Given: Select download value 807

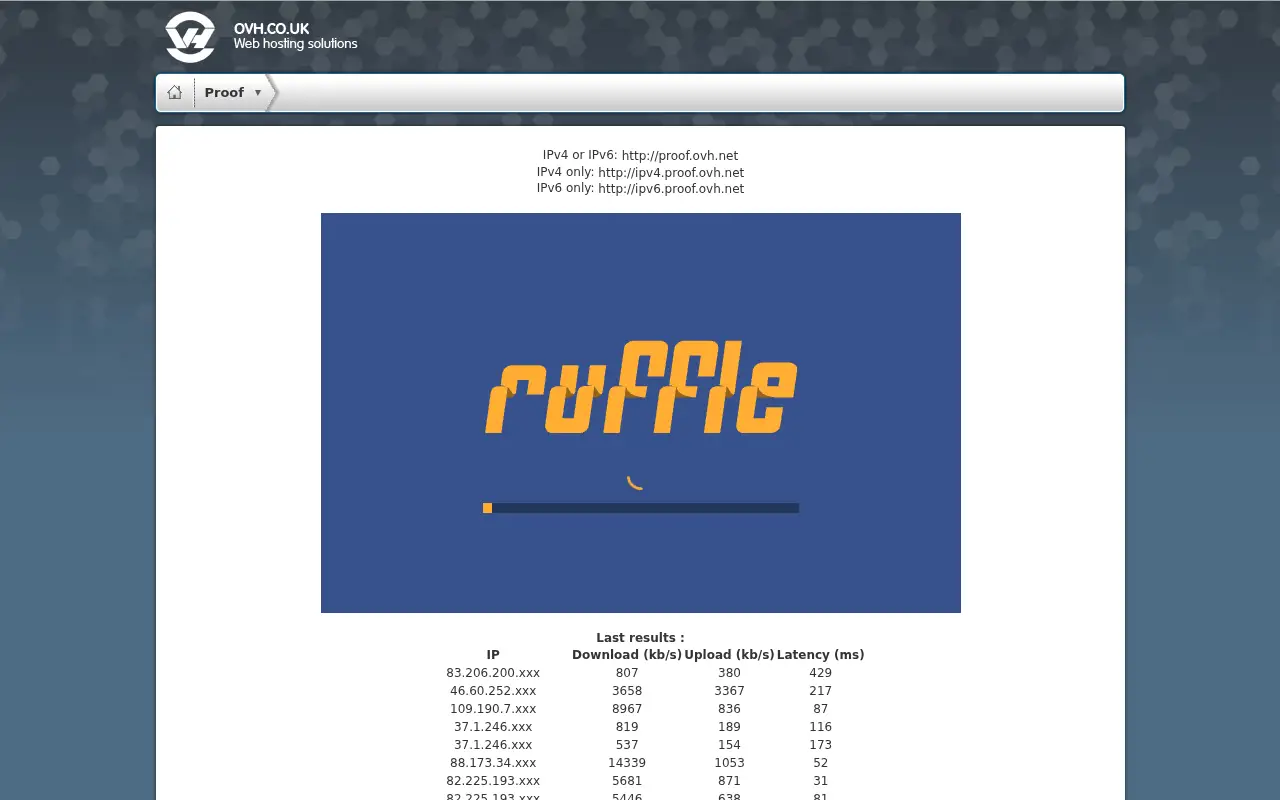Looking at the screenshot, I should point(627,673).
